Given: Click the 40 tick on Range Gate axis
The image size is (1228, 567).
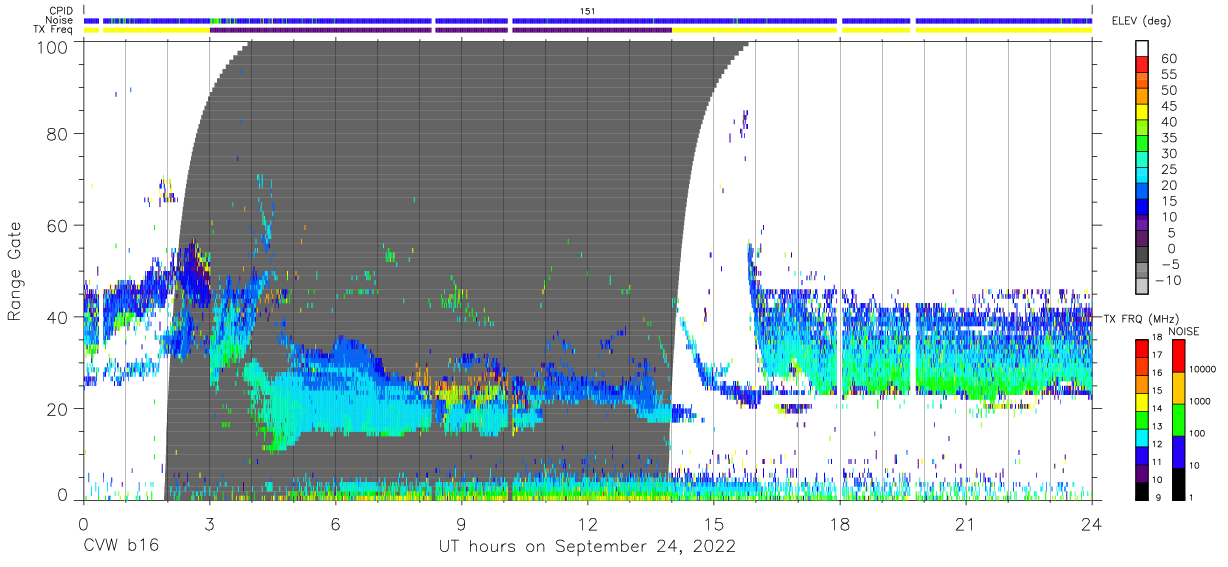Looking at the screenshot, I should coord(57,316).
